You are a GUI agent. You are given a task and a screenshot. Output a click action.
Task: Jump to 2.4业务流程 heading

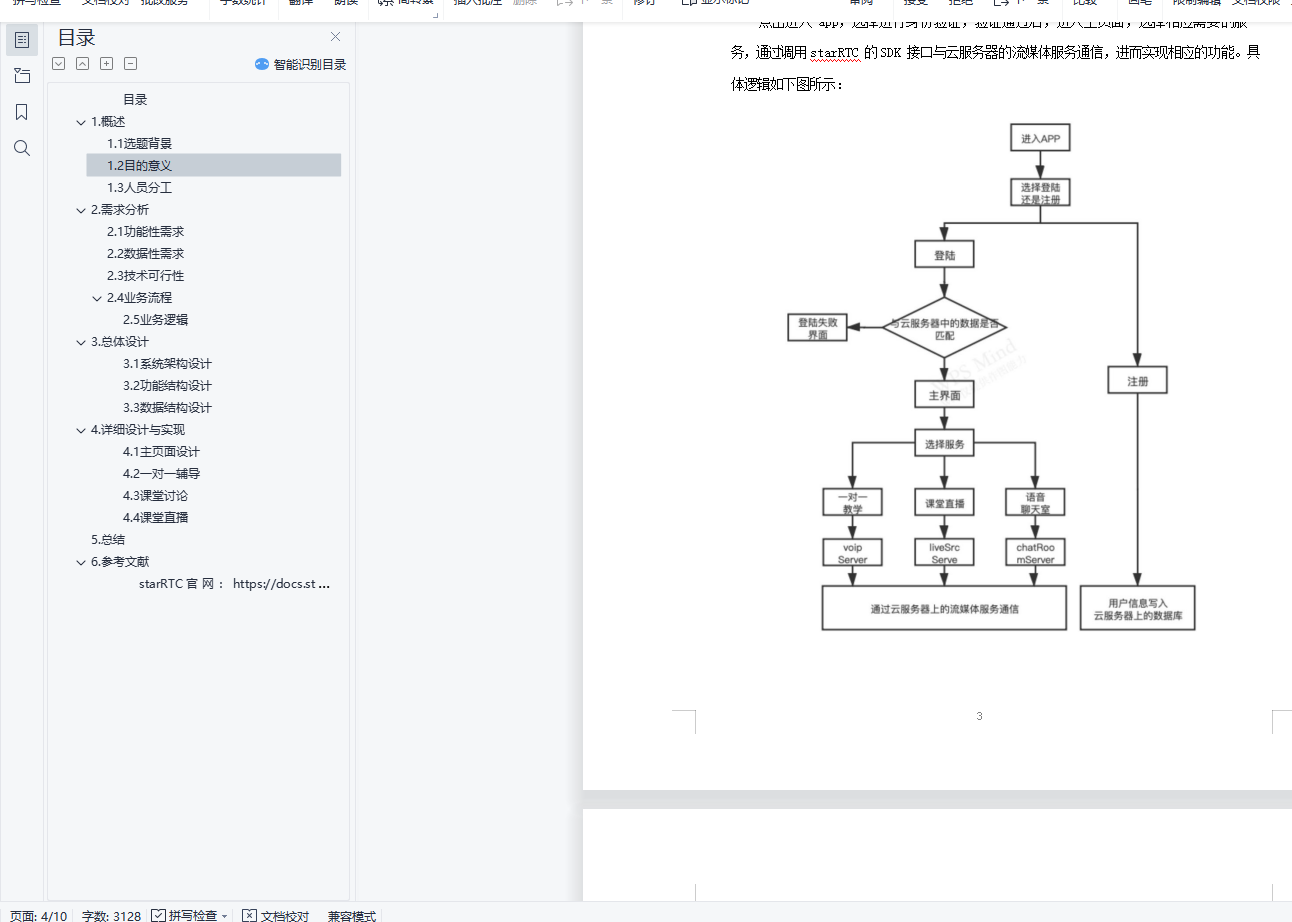(139, 298)
